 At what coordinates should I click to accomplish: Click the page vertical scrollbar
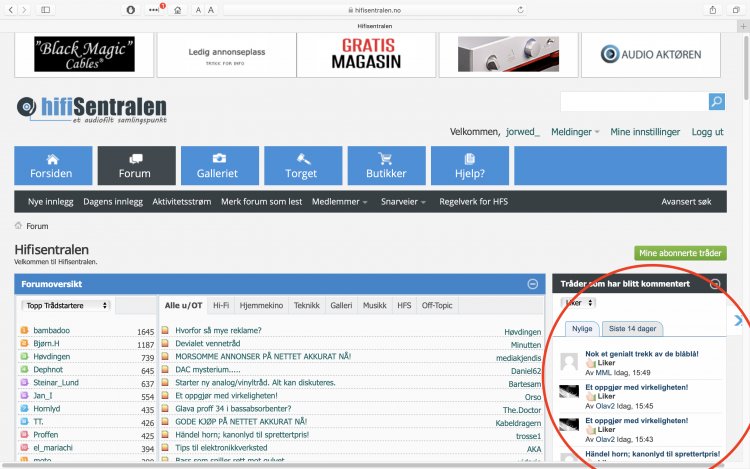click(746, 67)
